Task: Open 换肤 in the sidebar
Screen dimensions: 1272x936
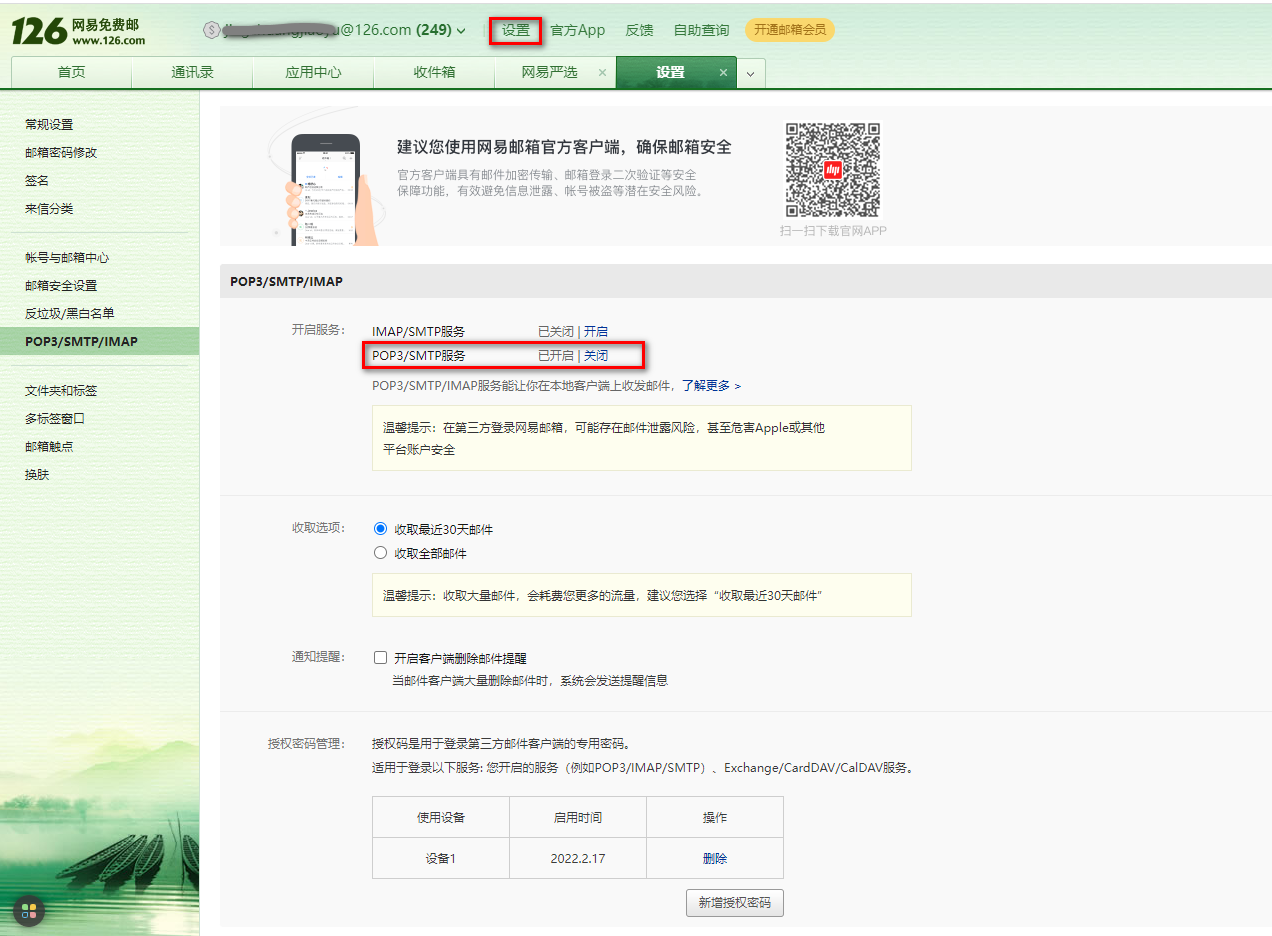Action: (x=37, y=474)
